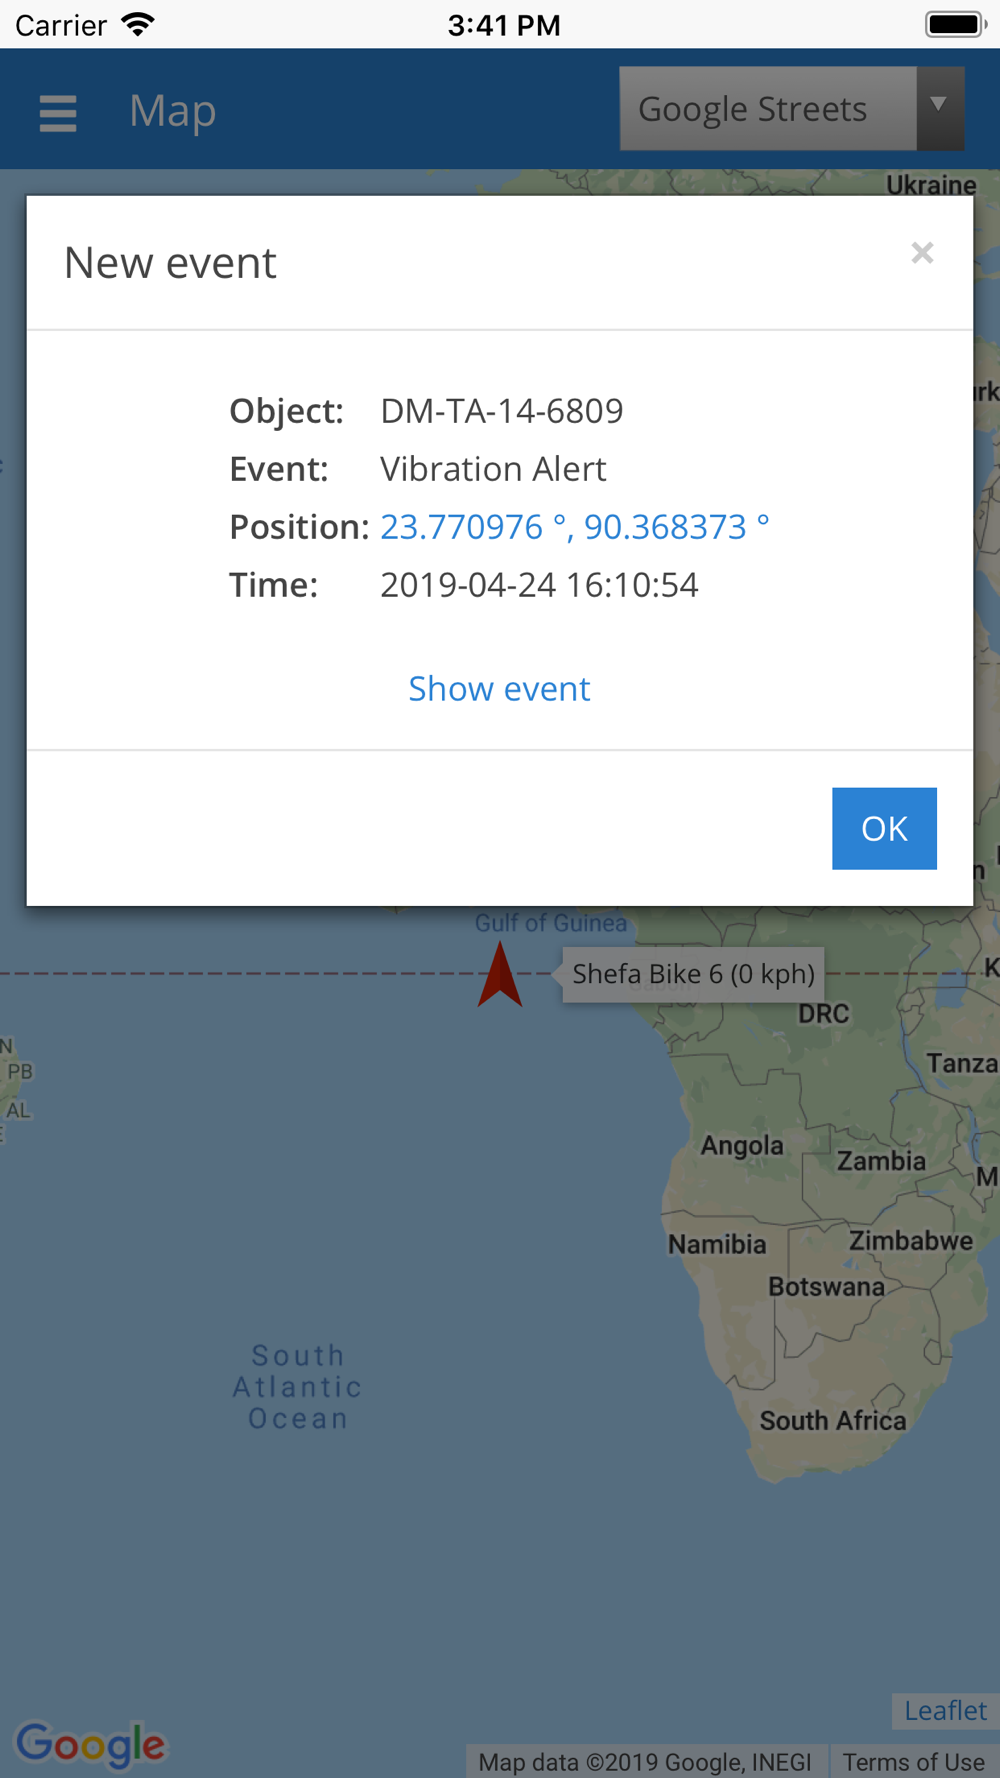
Task: Click the South Africa map label
Action: [832, 1420]
